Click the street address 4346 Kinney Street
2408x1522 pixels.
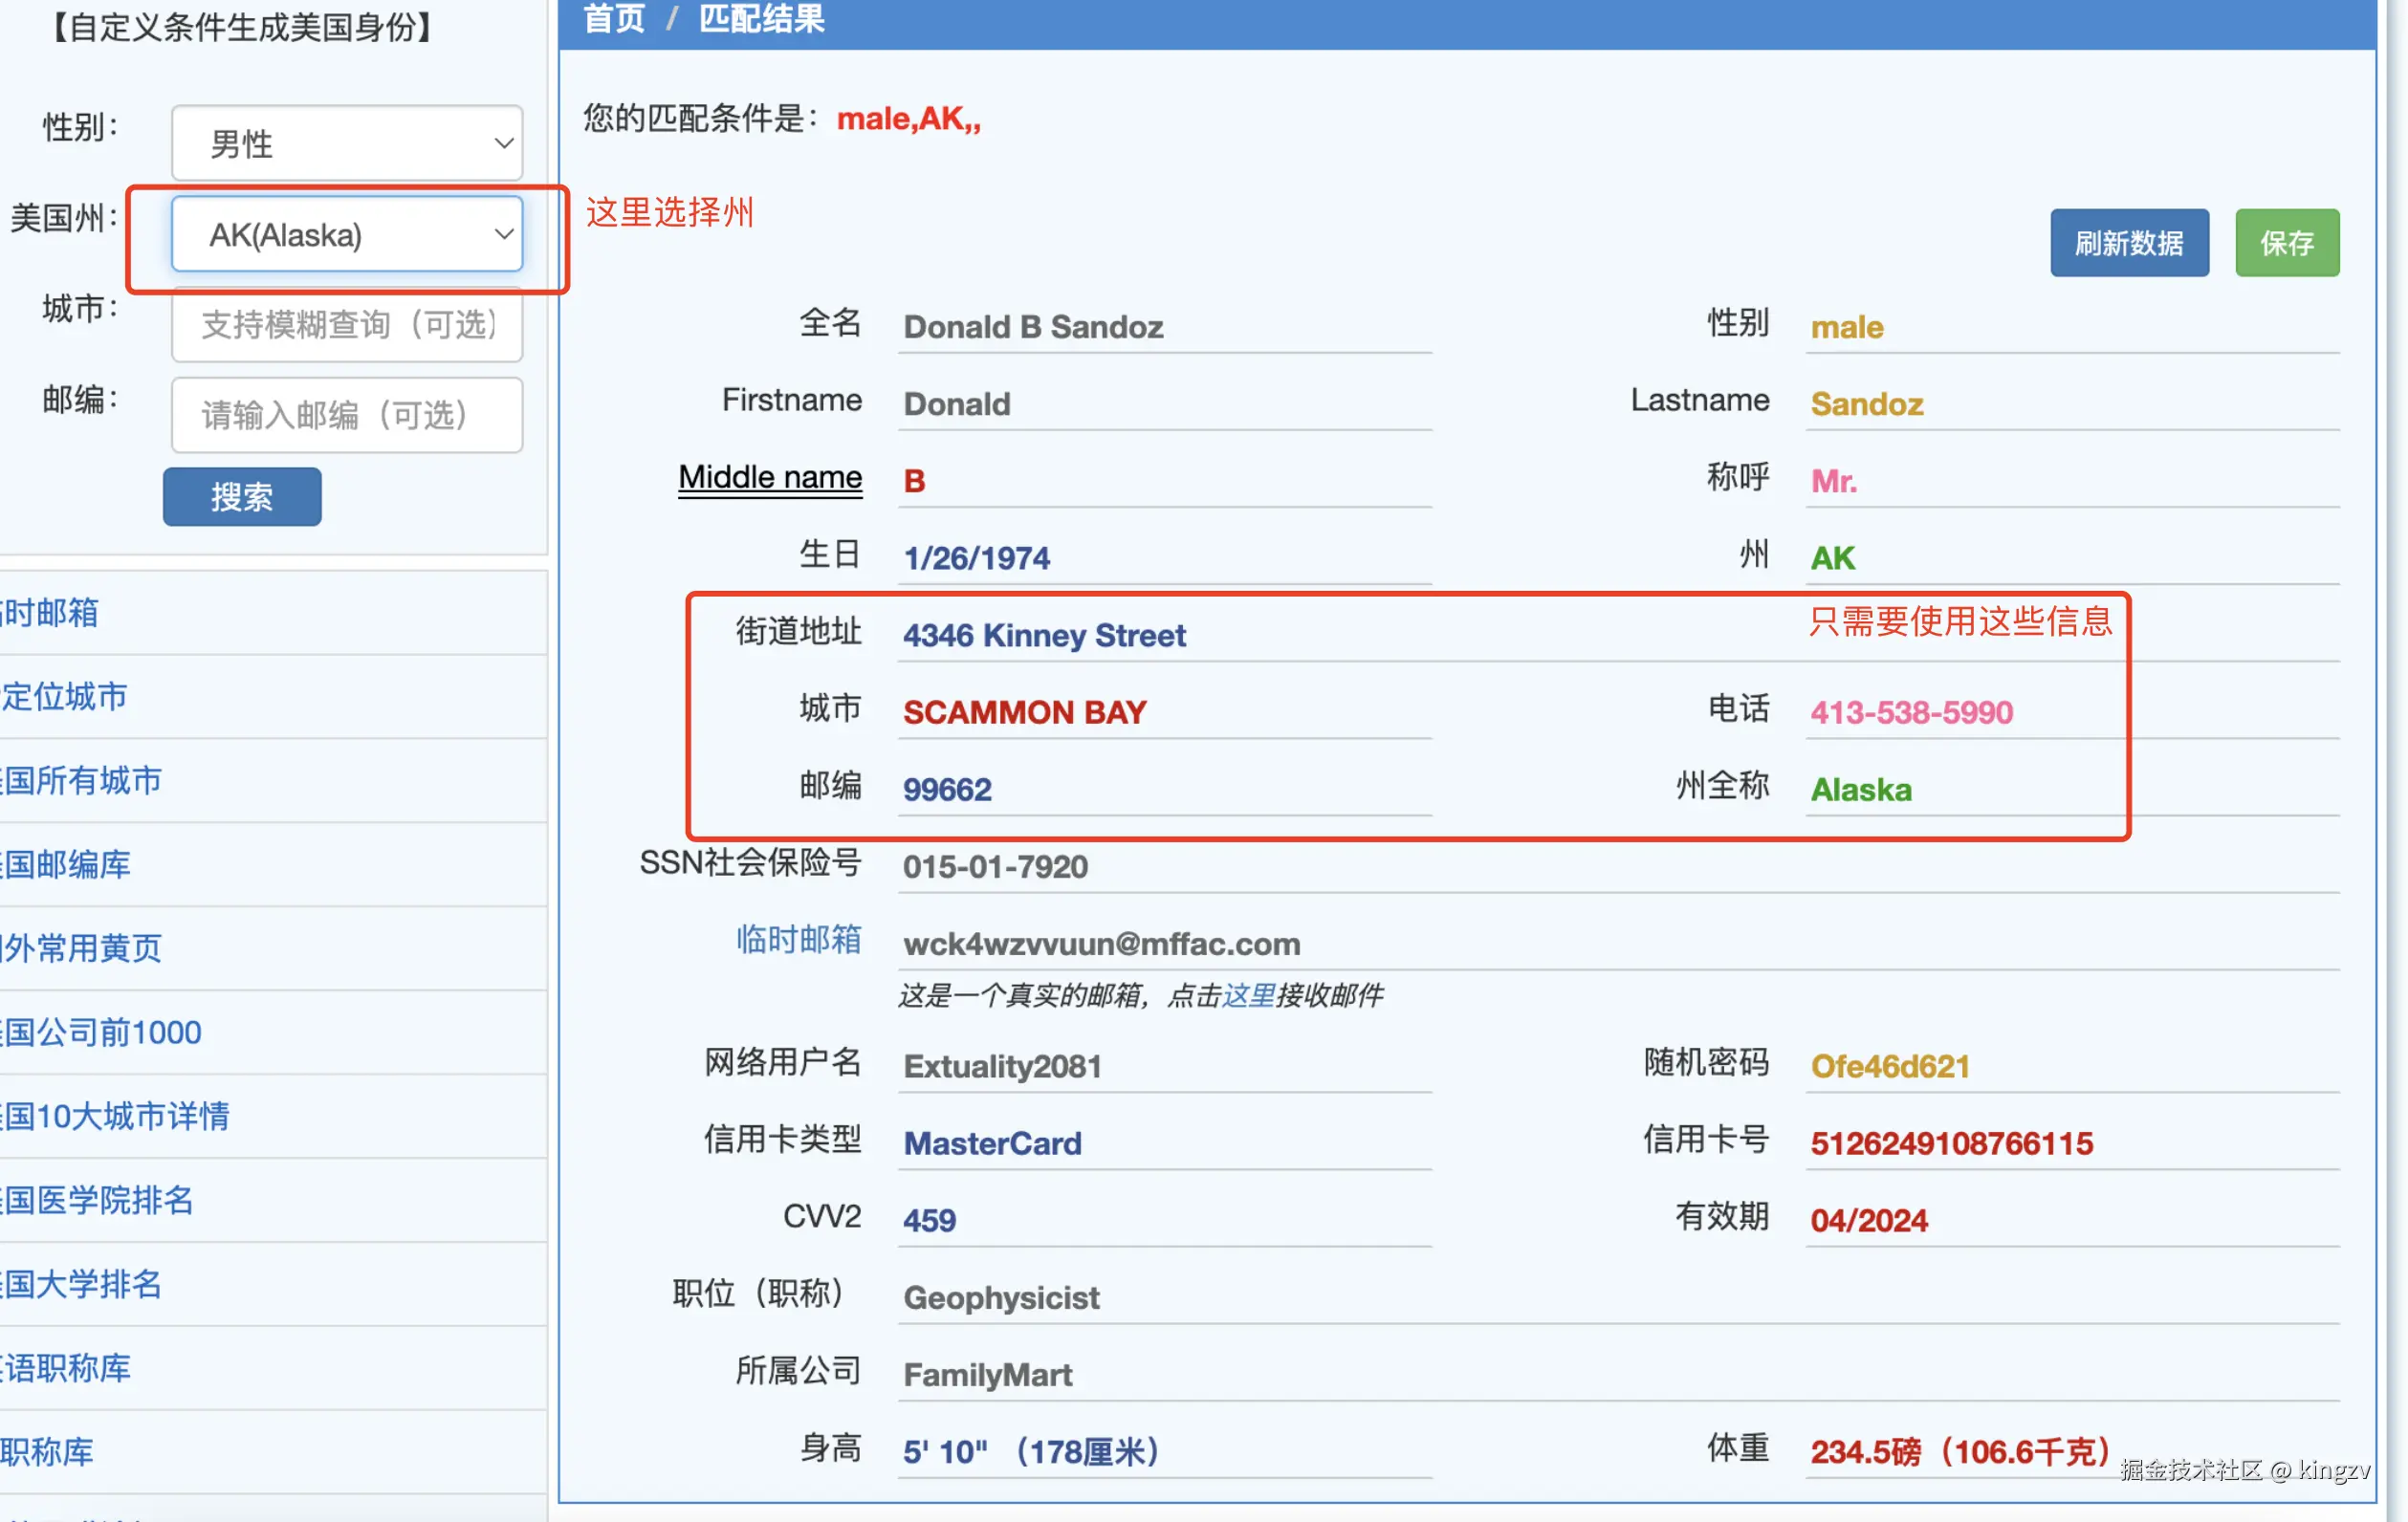pos(1044,635)
